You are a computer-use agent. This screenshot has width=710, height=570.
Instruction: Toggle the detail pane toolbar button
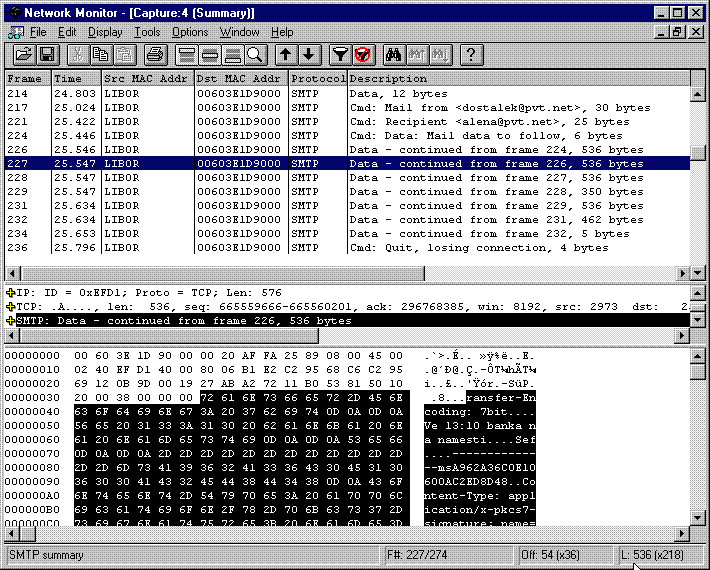(x=209, y=54)
